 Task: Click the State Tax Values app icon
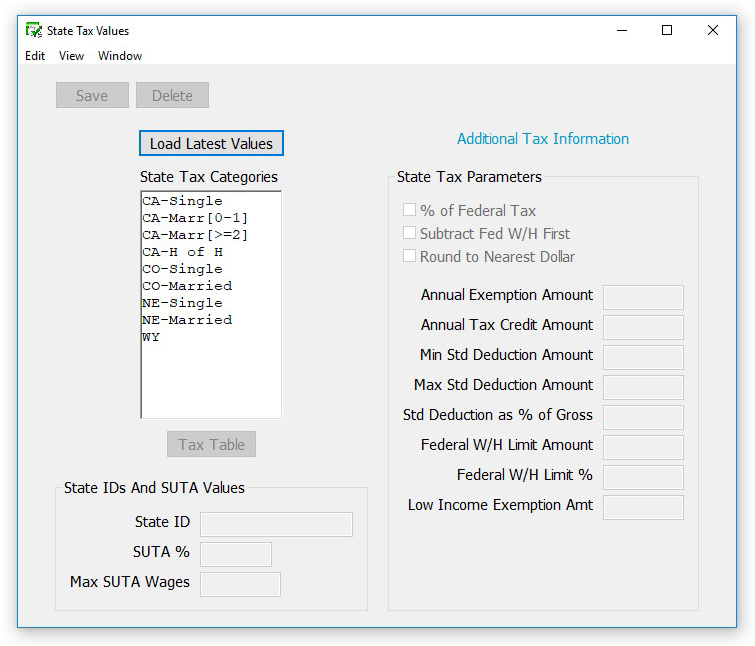click(33, 30)
